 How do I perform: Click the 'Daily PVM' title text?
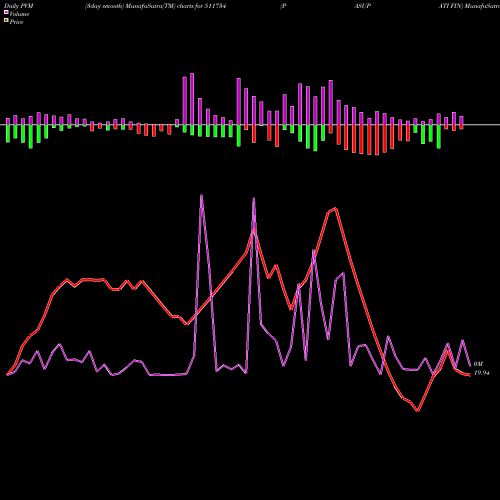click(x=18, y=6)
